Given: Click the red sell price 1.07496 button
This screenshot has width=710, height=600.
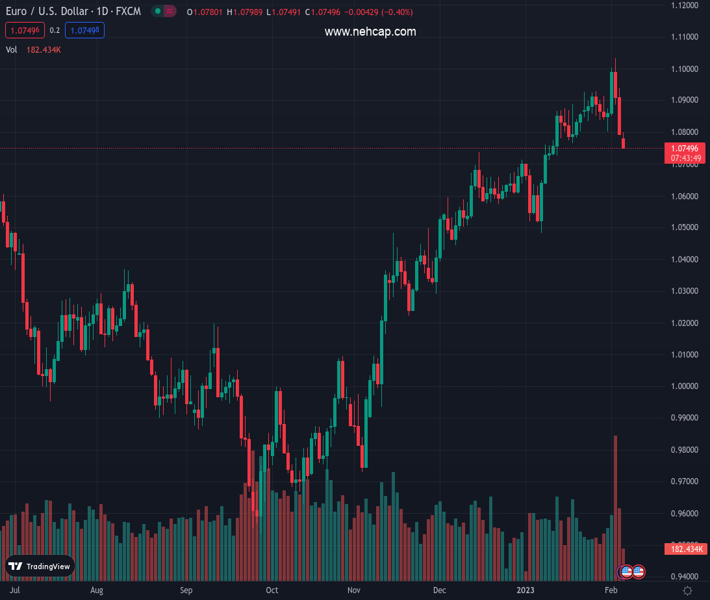Looking at the screenshot, I should [23, 30].
